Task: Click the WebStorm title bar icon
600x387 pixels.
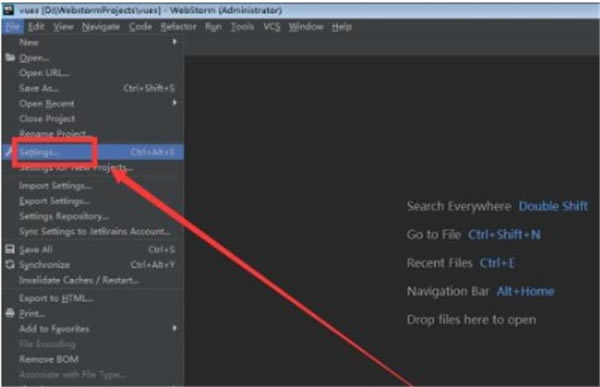Action: pos(8,10)
